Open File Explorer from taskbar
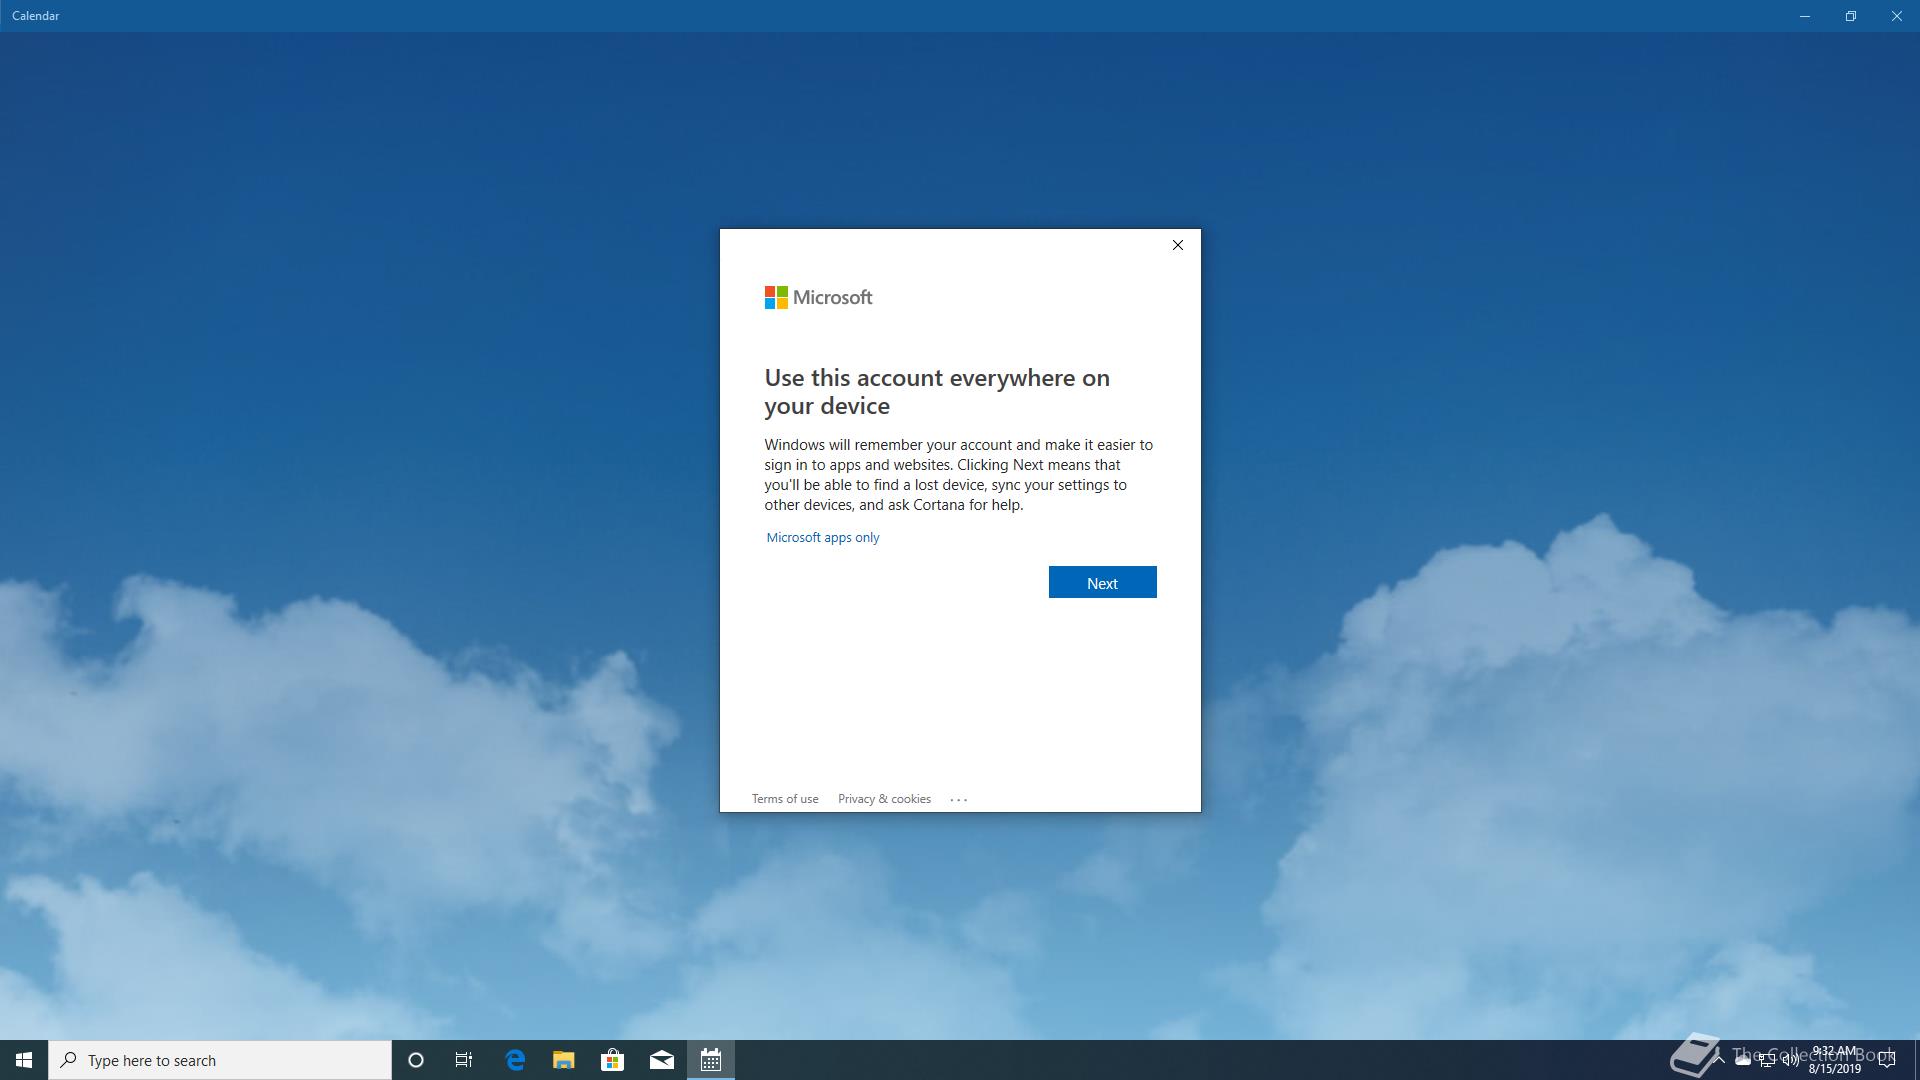This screenshot has height=1080, width=1920. pos(564,1060)
